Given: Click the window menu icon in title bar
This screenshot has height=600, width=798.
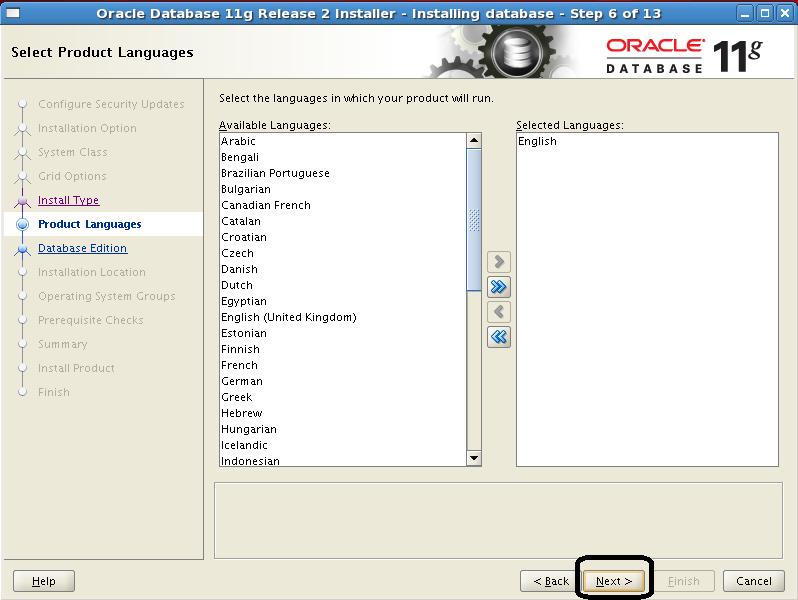Looking at the screenshot, I should tap(13, 13).
